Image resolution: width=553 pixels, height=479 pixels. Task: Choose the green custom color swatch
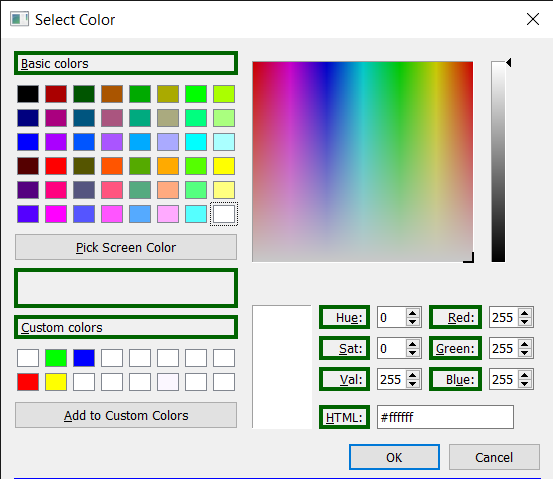coord(56,358)
